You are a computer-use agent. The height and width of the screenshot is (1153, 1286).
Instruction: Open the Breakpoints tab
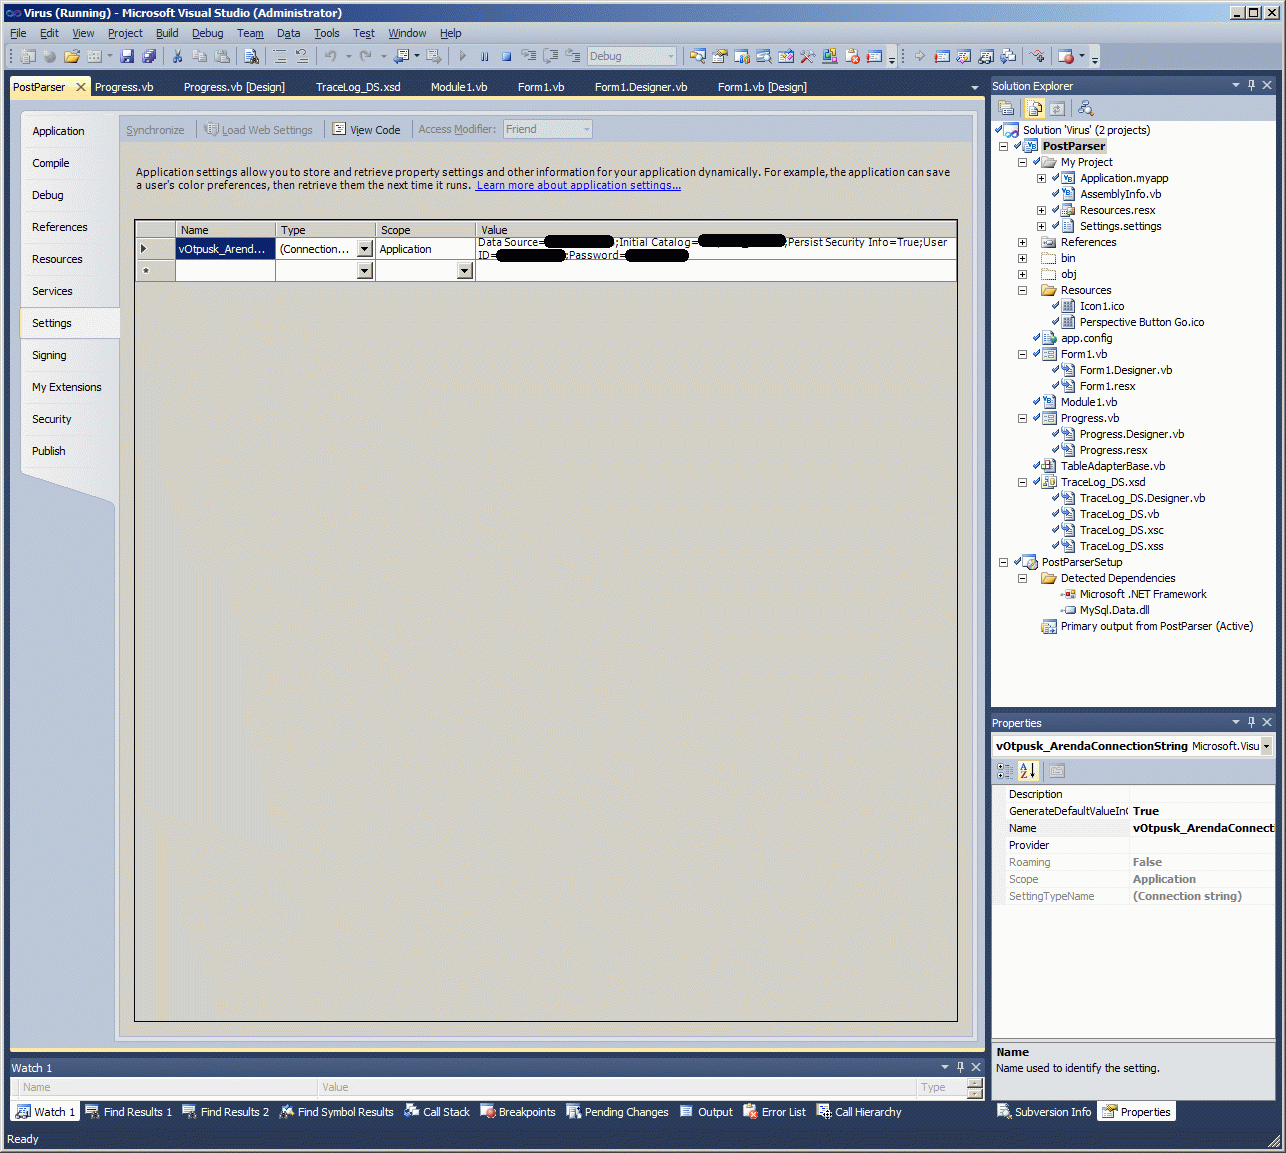coord(518,1112)
